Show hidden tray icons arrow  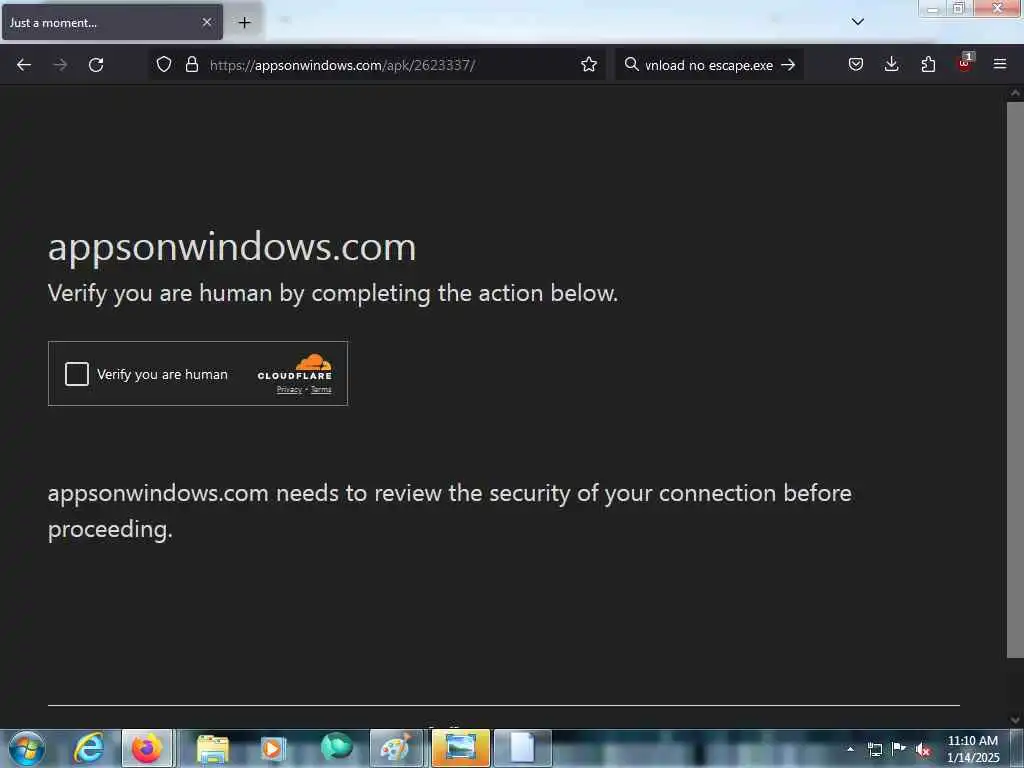[850, 749]
